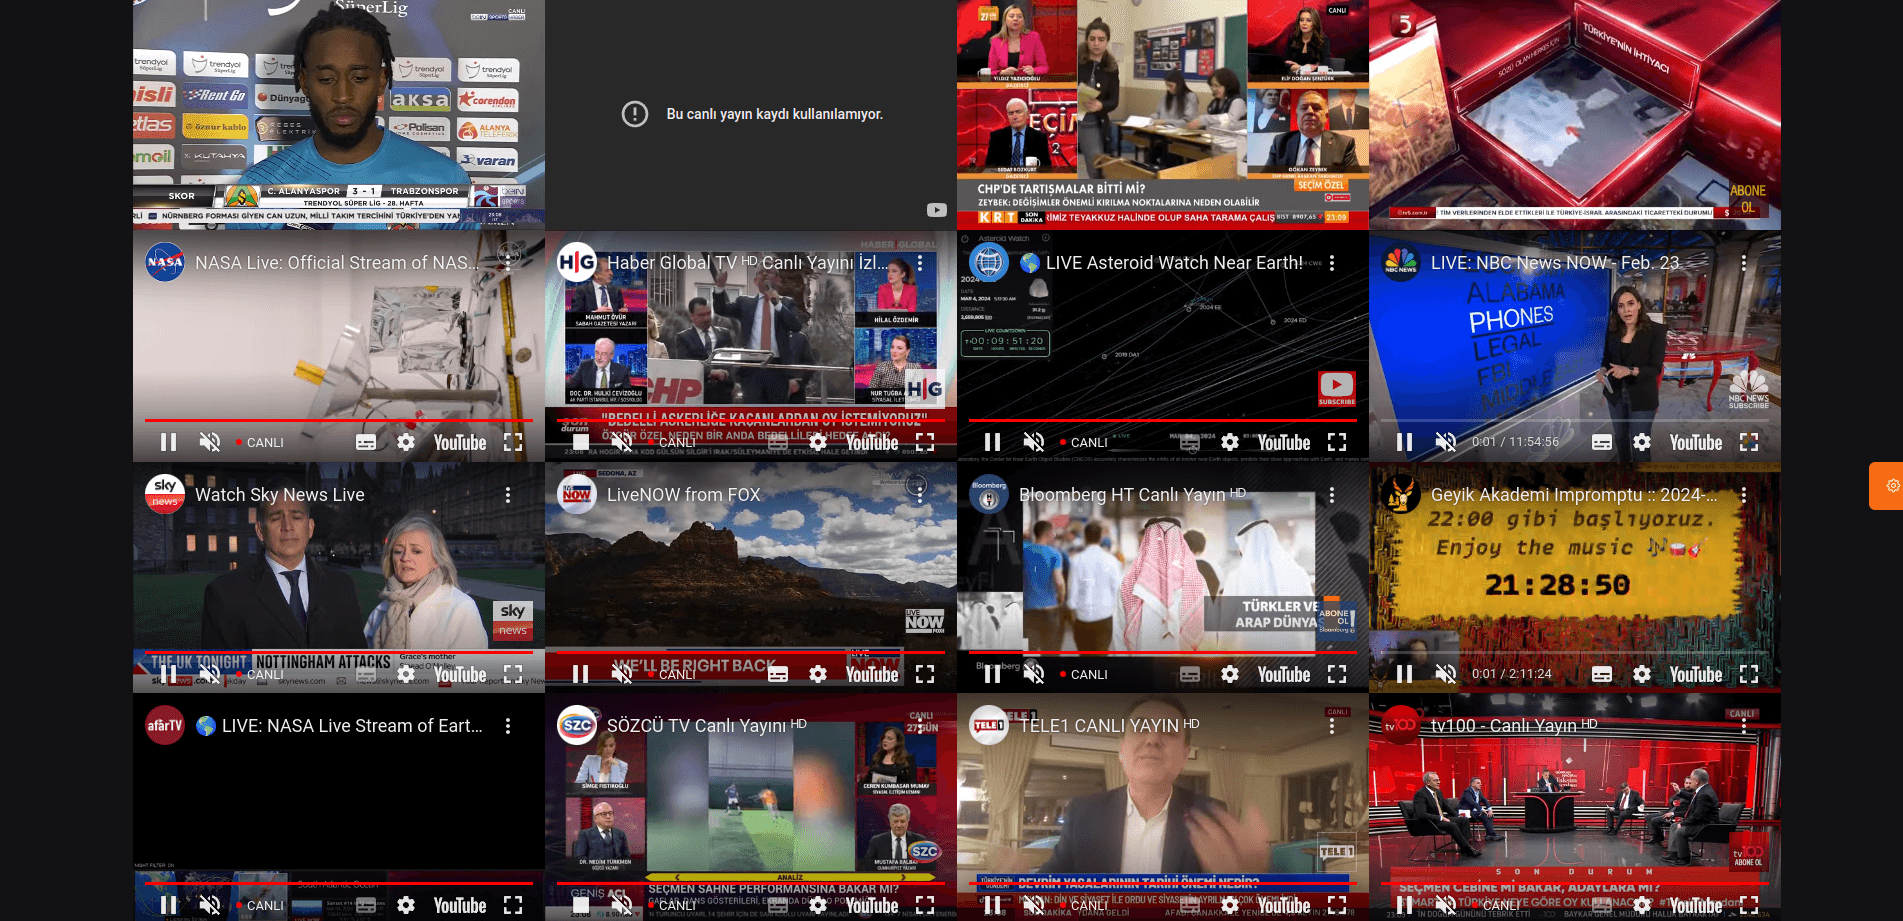Click CANLI live badge on Bloomberg HT player
1903x921 pixels.
1084,674
